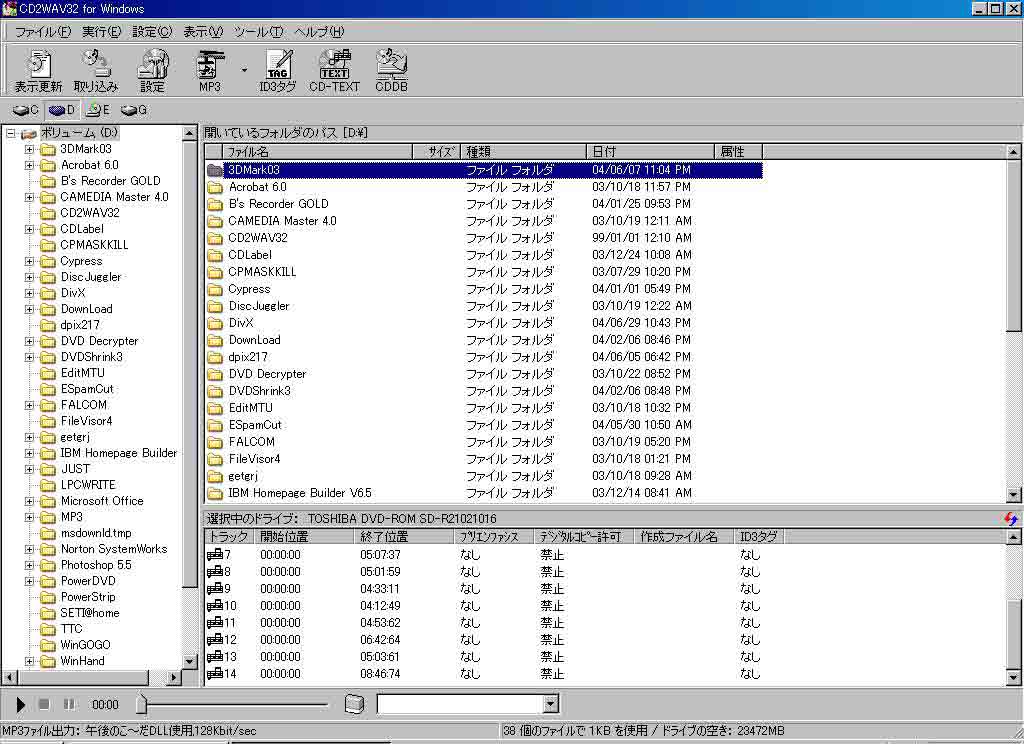Select track 10 icon in track list

click(214, 606)
